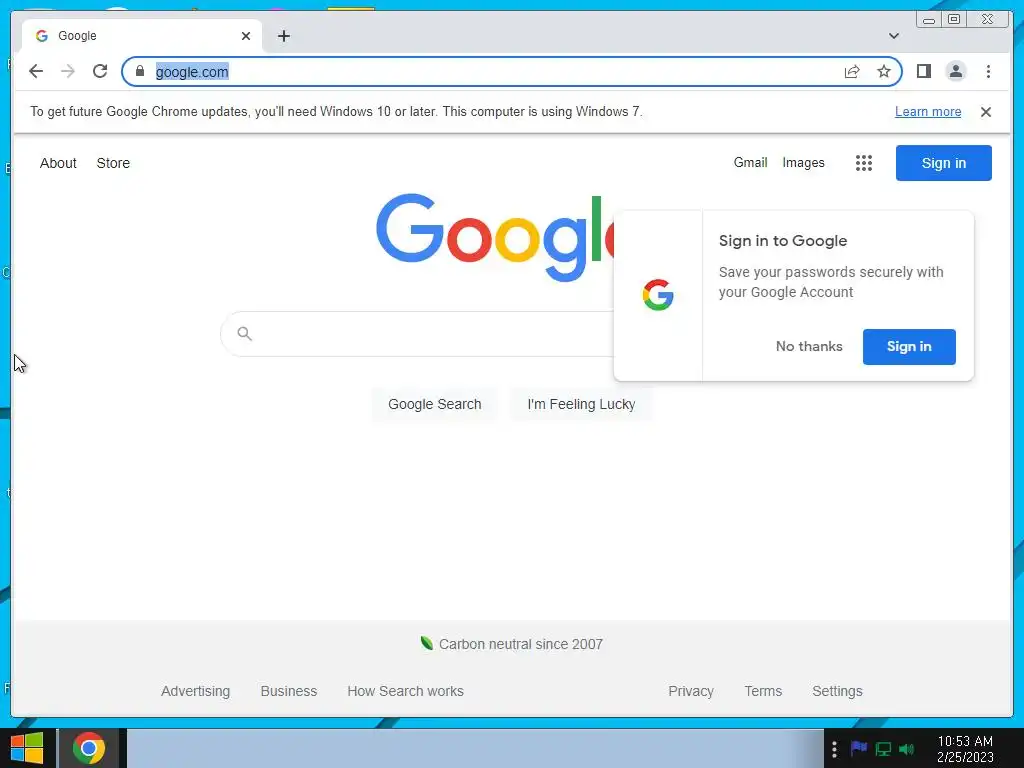Image resolution: width=1024 pixels, height=768 pixels.
Task: Open the About link
Action: 58,163
